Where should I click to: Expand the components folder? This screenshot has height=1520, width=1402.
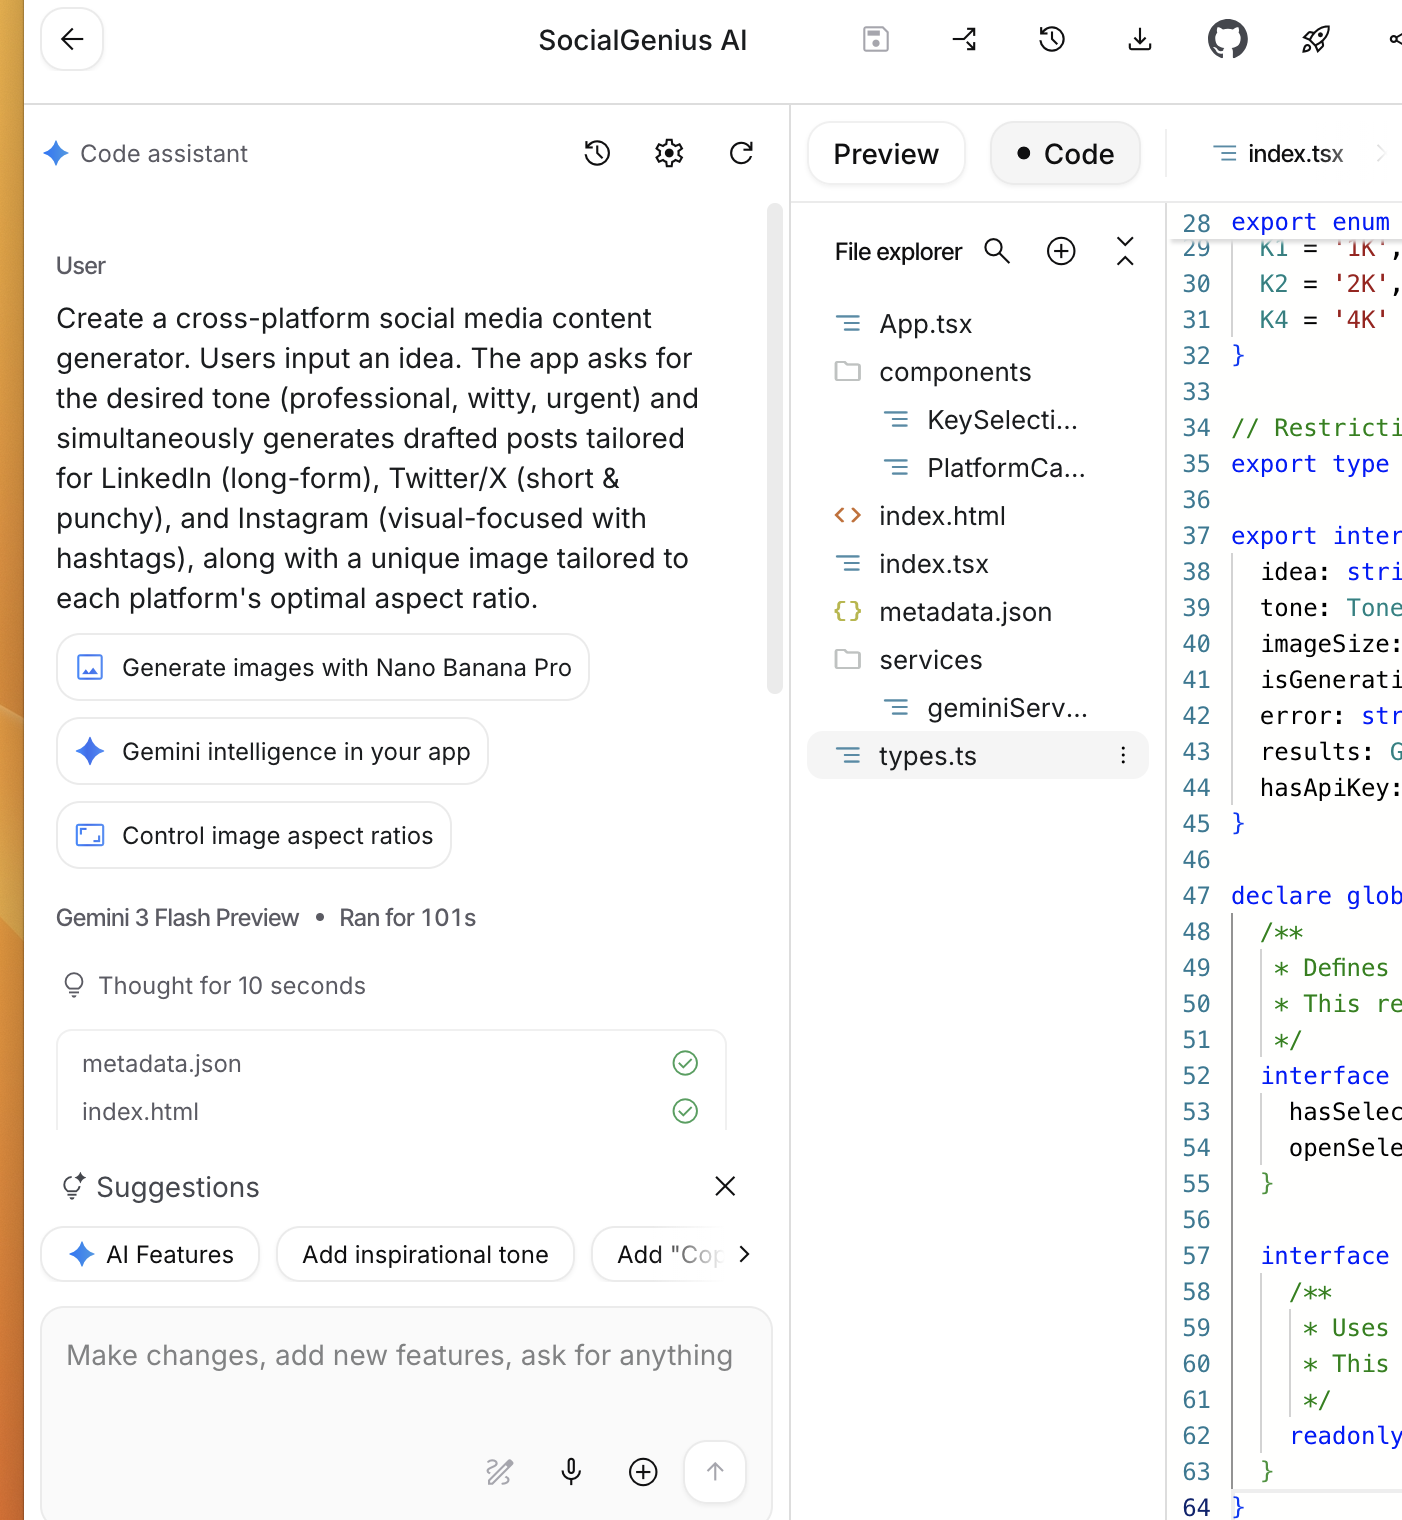954,372
